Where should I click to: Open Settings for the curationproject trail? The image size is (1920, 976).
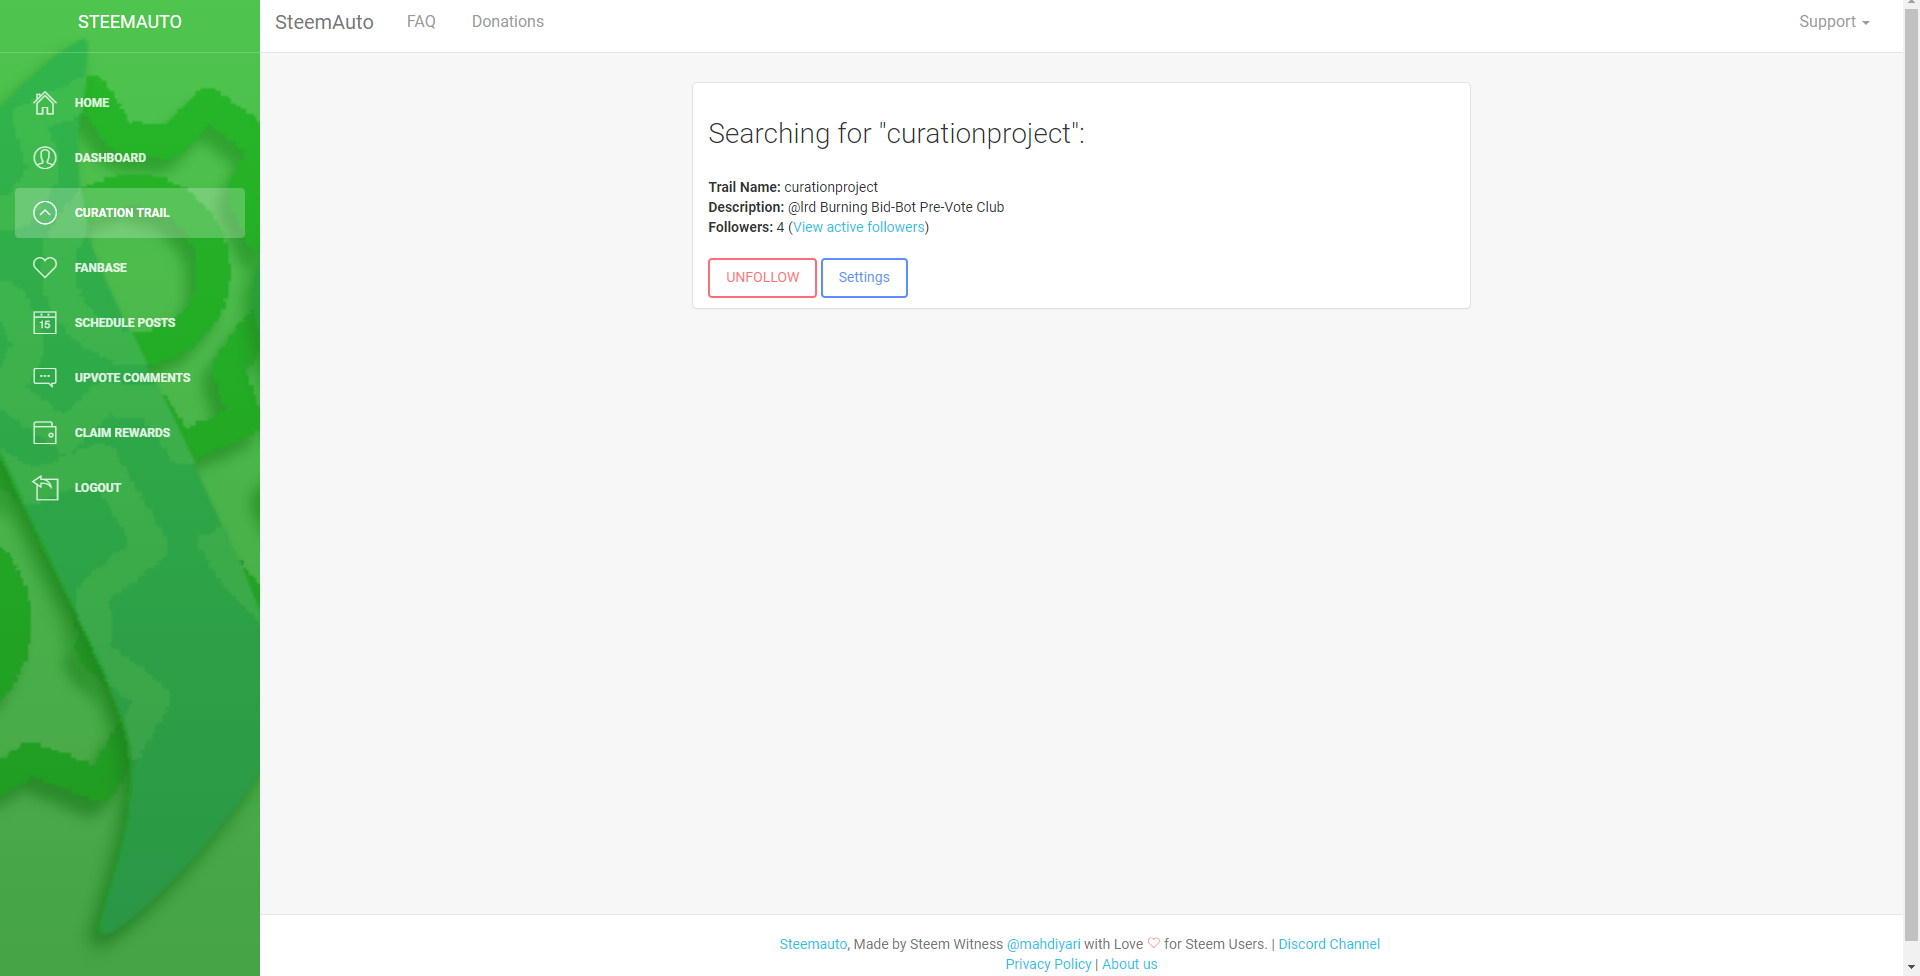pyautogui.click(x=864, y=278)
